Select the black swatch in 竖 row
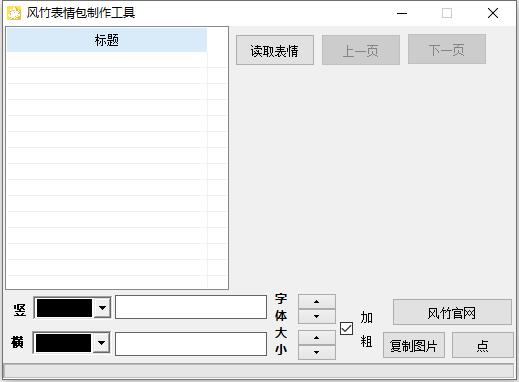Viewport: 519px width, 382px height. [x=64, y=308]
